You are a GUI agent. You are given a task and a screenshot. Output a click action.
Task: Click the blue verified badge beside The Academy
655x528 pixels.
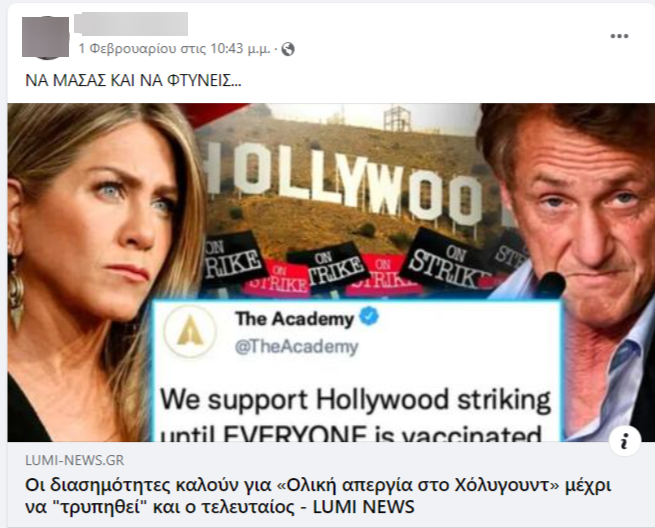click(369, 316)
